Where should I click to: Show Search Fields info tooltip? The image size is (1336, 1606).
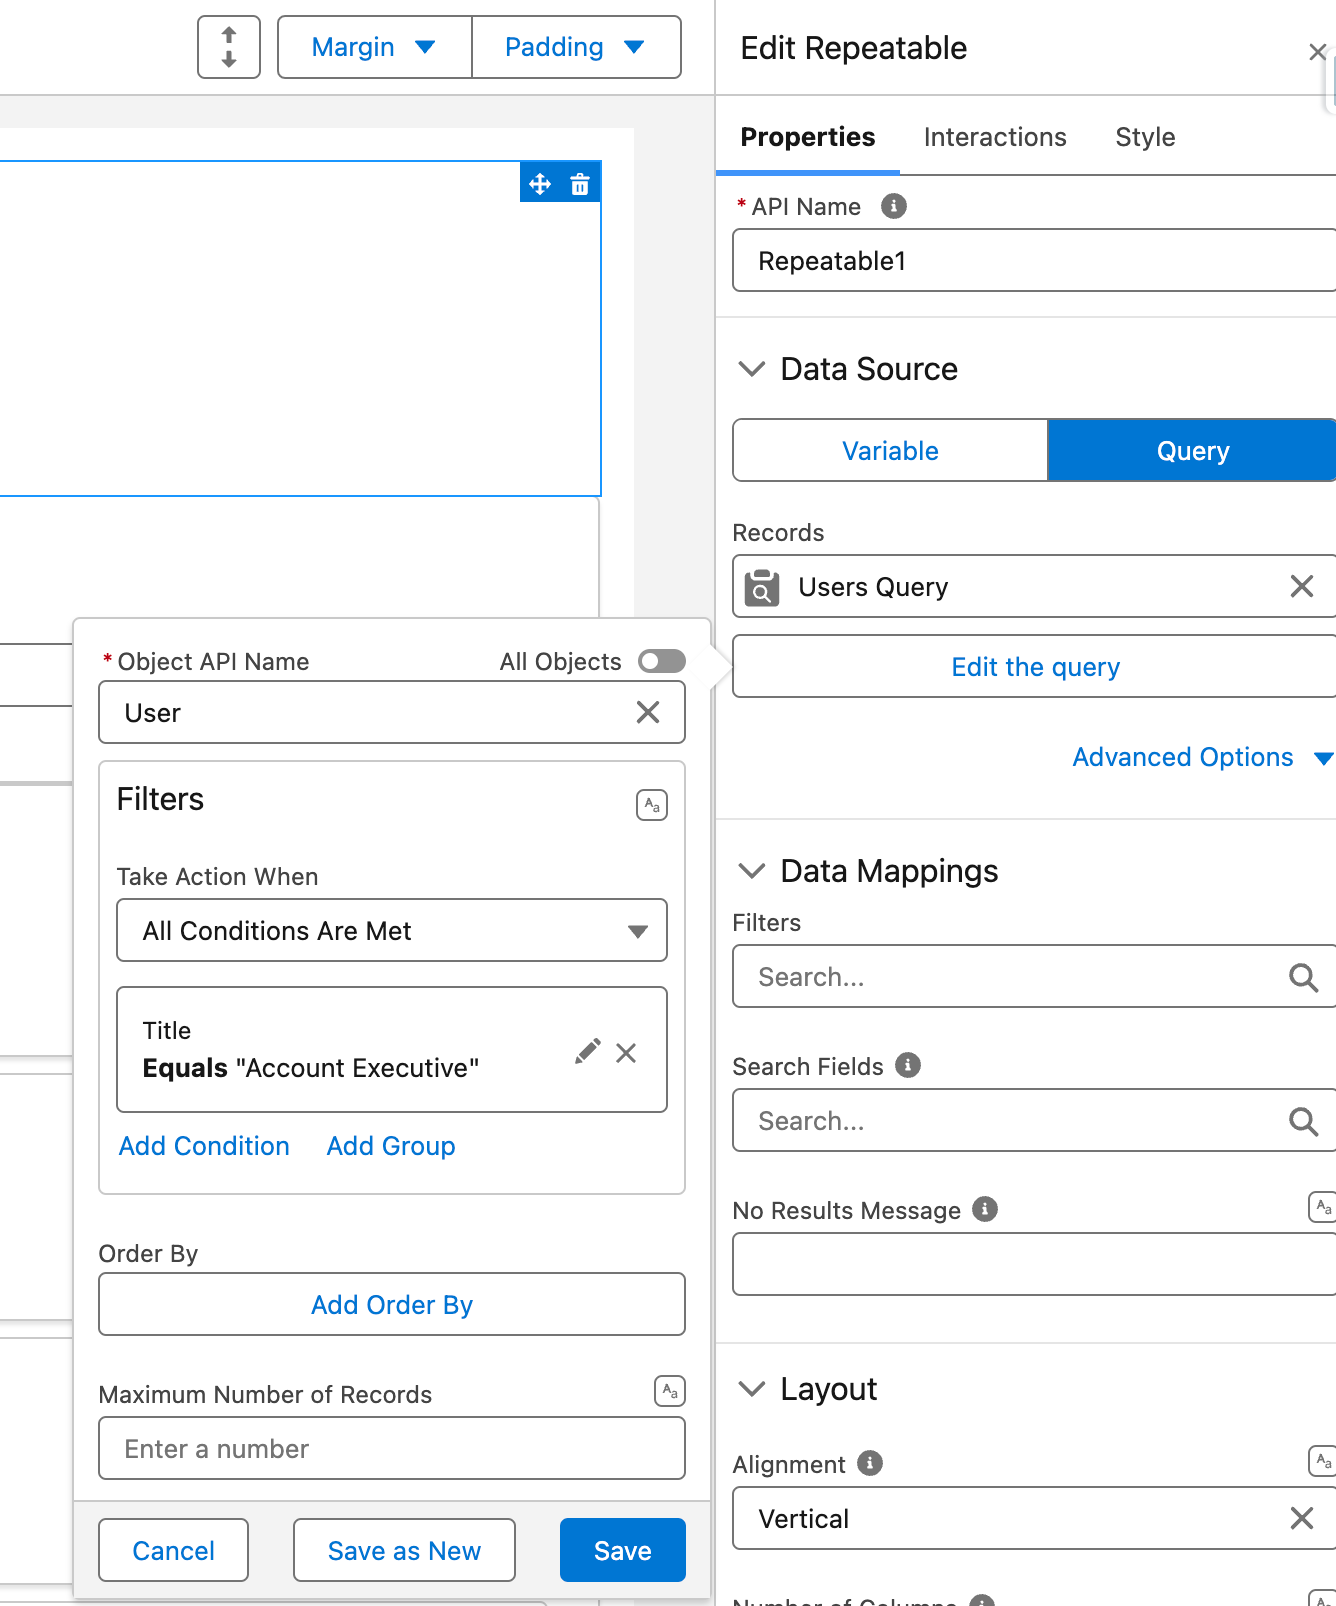[908, 1065]
